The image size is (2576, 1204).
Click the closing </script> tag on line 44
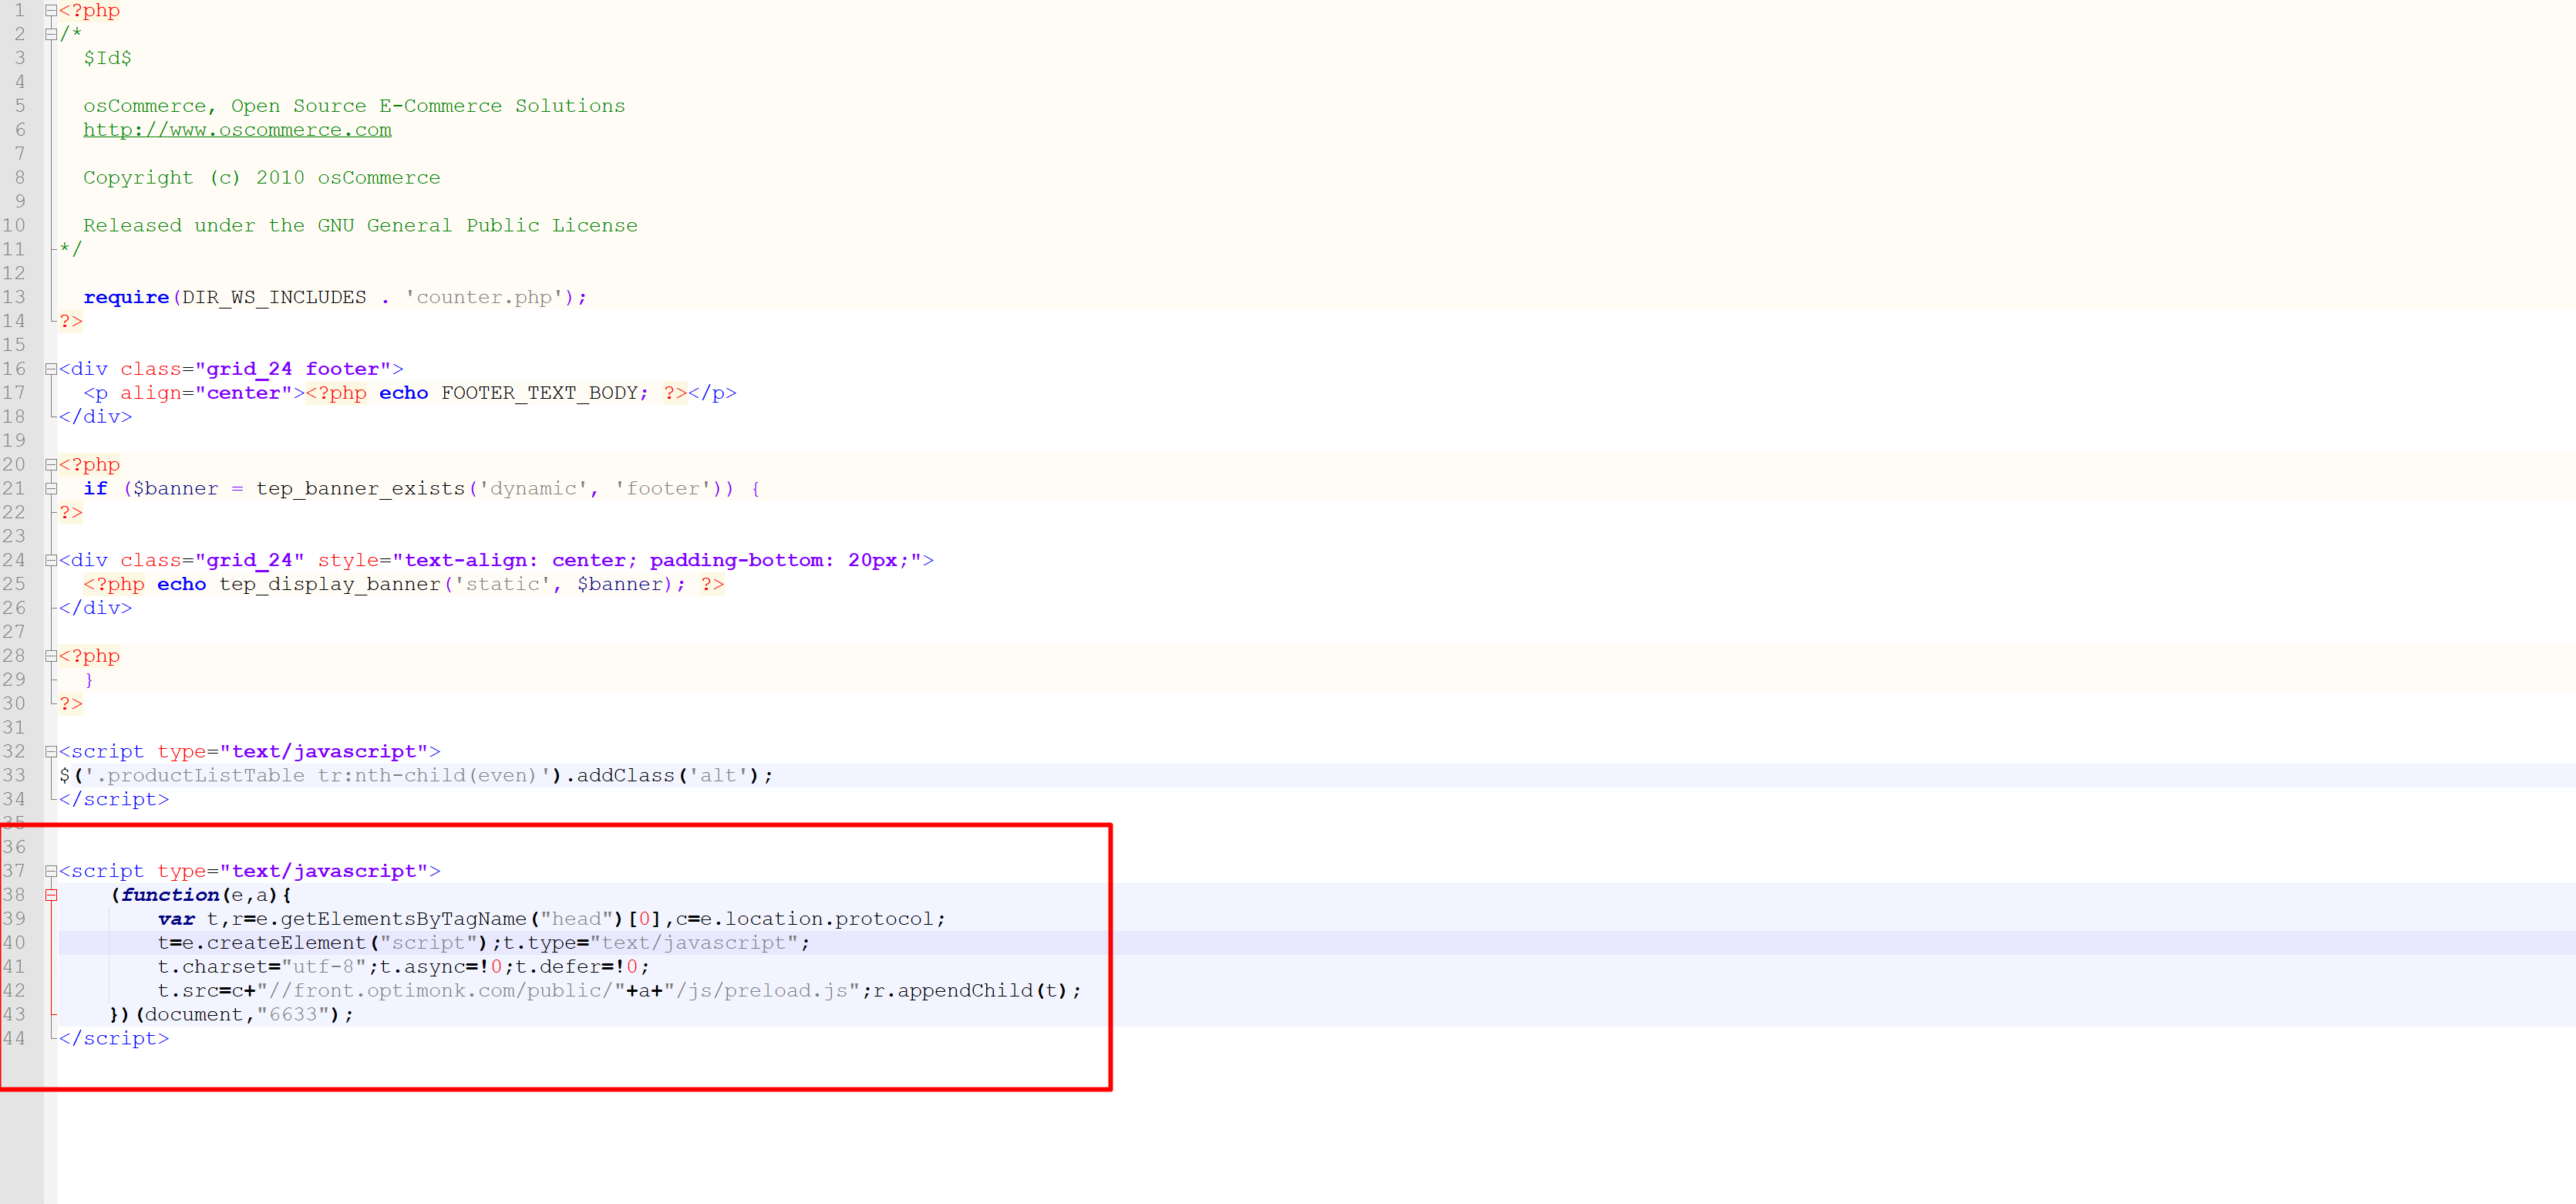(x=114, y=1039)
